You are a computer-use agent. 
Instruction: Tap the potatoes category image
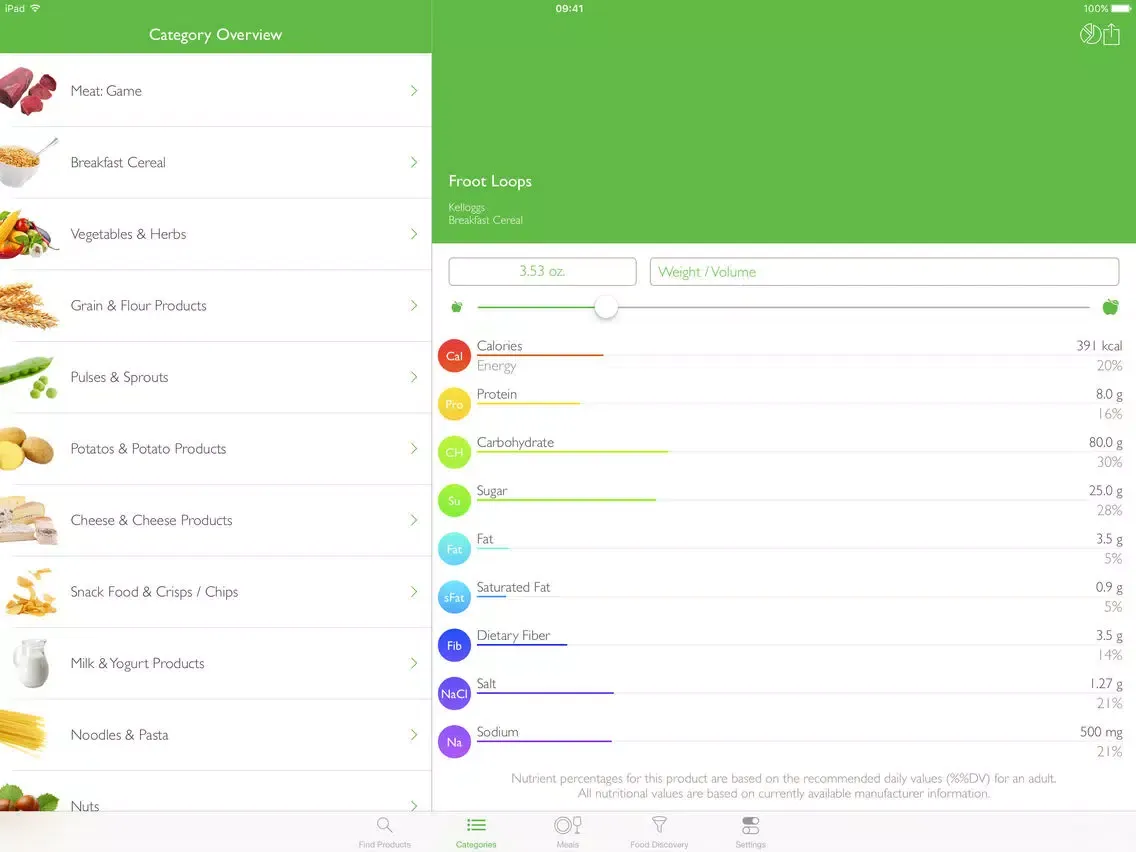point(27,448)
